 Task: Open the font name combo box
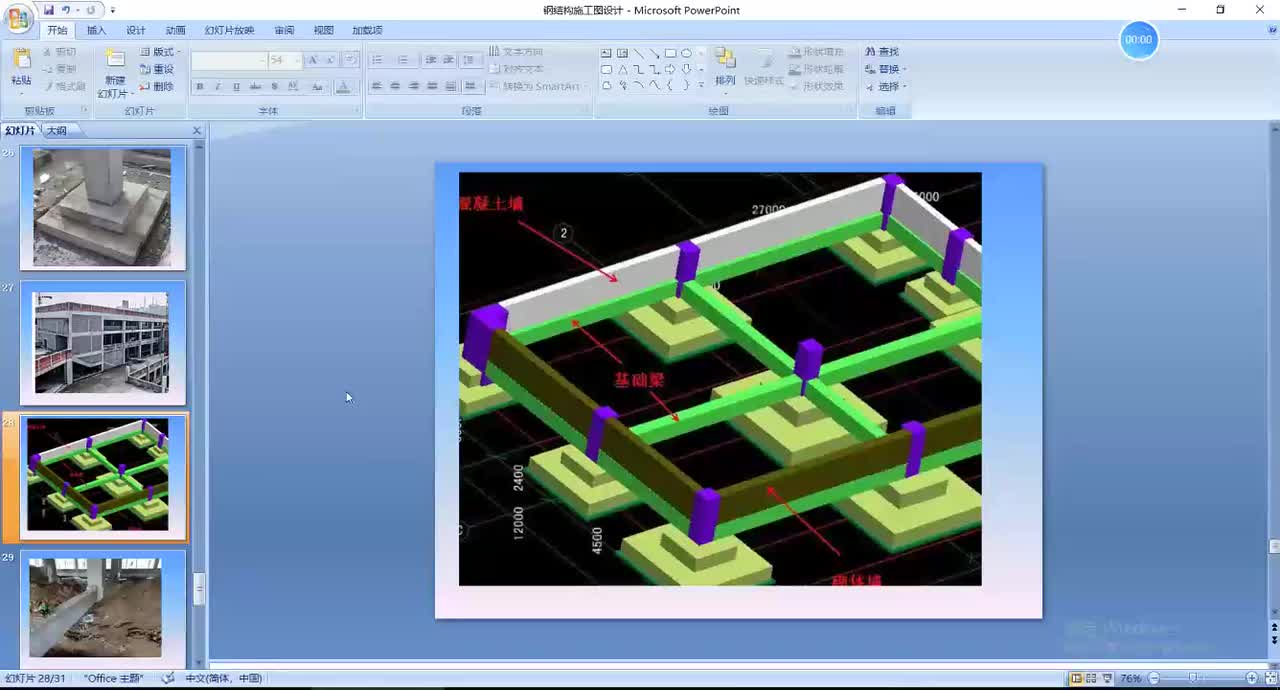(x=229, y=60)
